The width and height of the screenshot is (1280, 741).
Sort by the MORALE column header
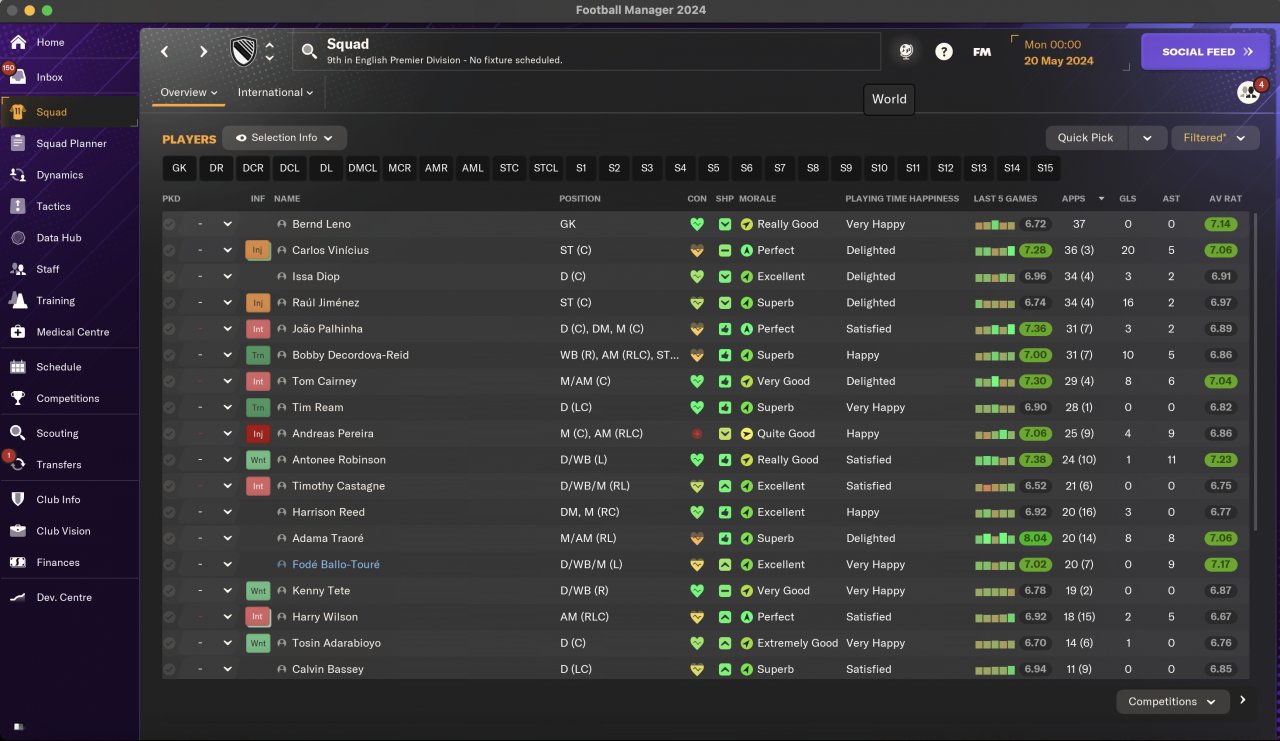pyautogui.click(x=757, y=199)
